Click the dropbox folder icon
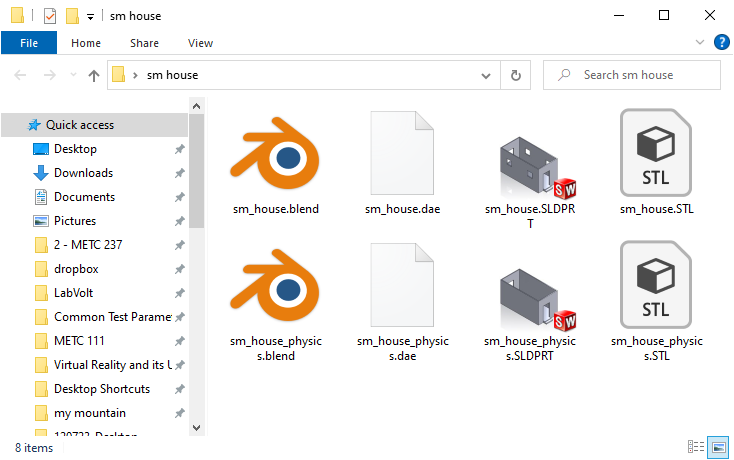 [x=41, y=269]
